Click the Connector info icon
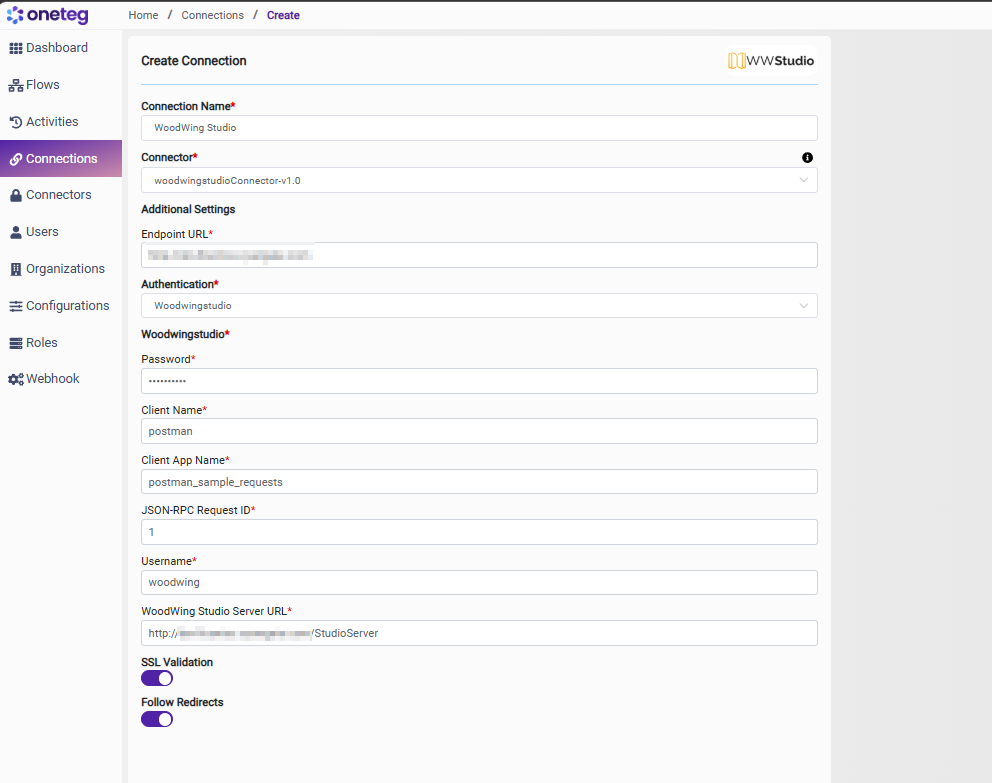Viewport: 992px width, 783px height. [x=807, y=157]
